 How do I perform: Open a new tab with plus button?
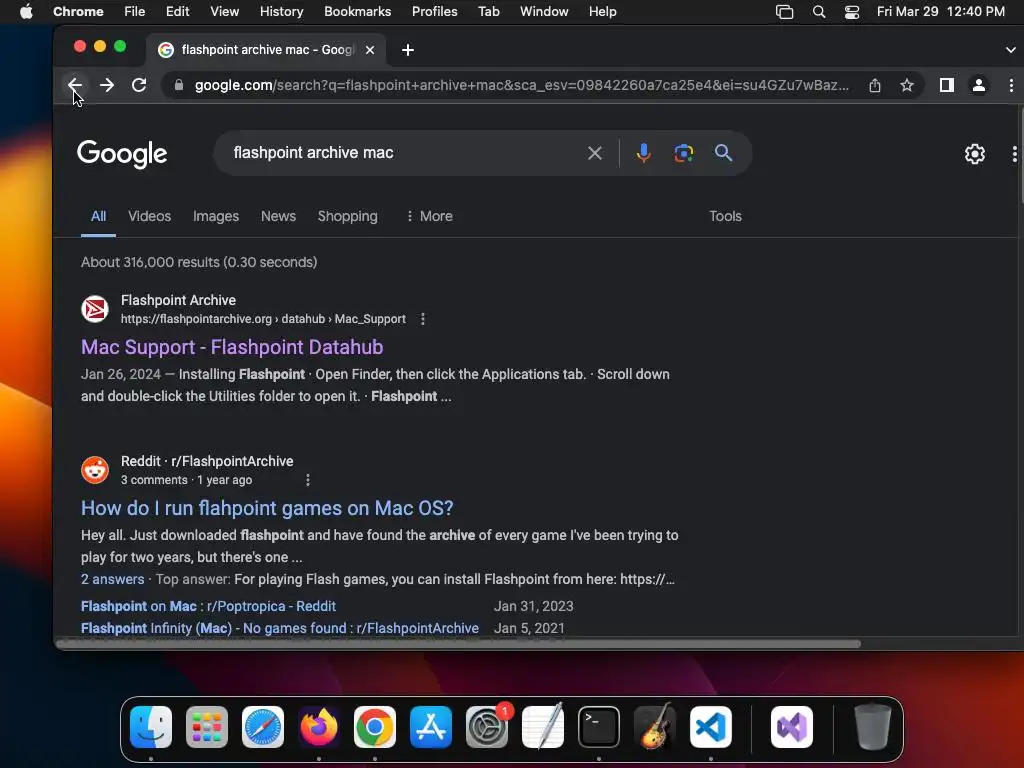pos(408,50)
